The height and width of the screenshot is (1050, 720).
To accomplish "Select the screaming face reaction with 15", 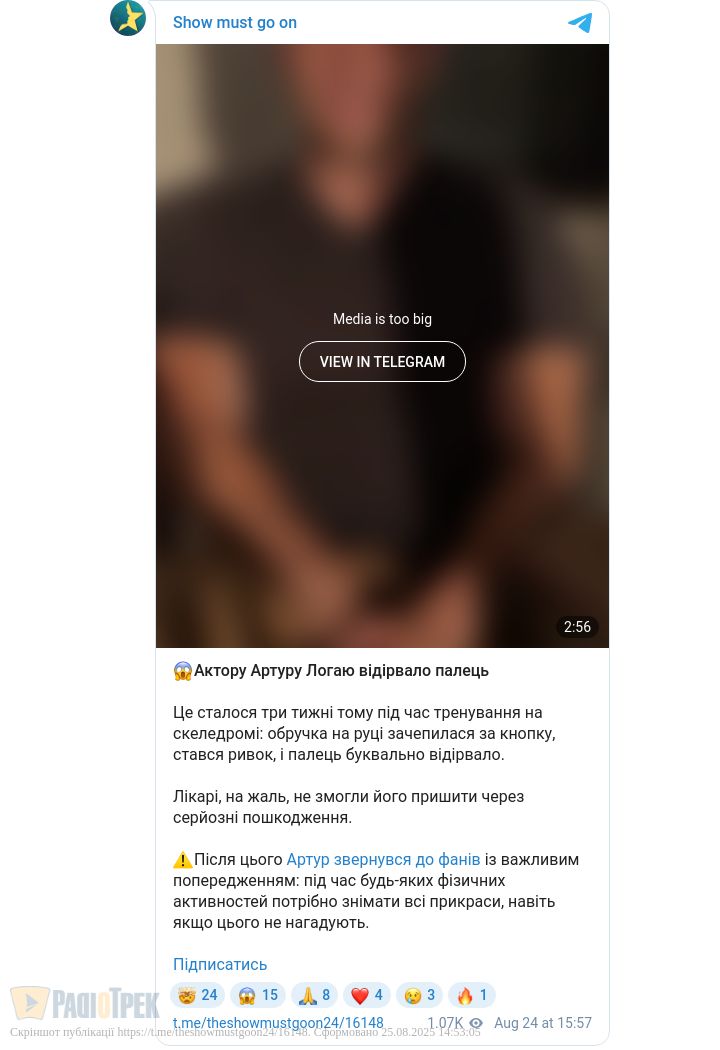I will point(258,995).
